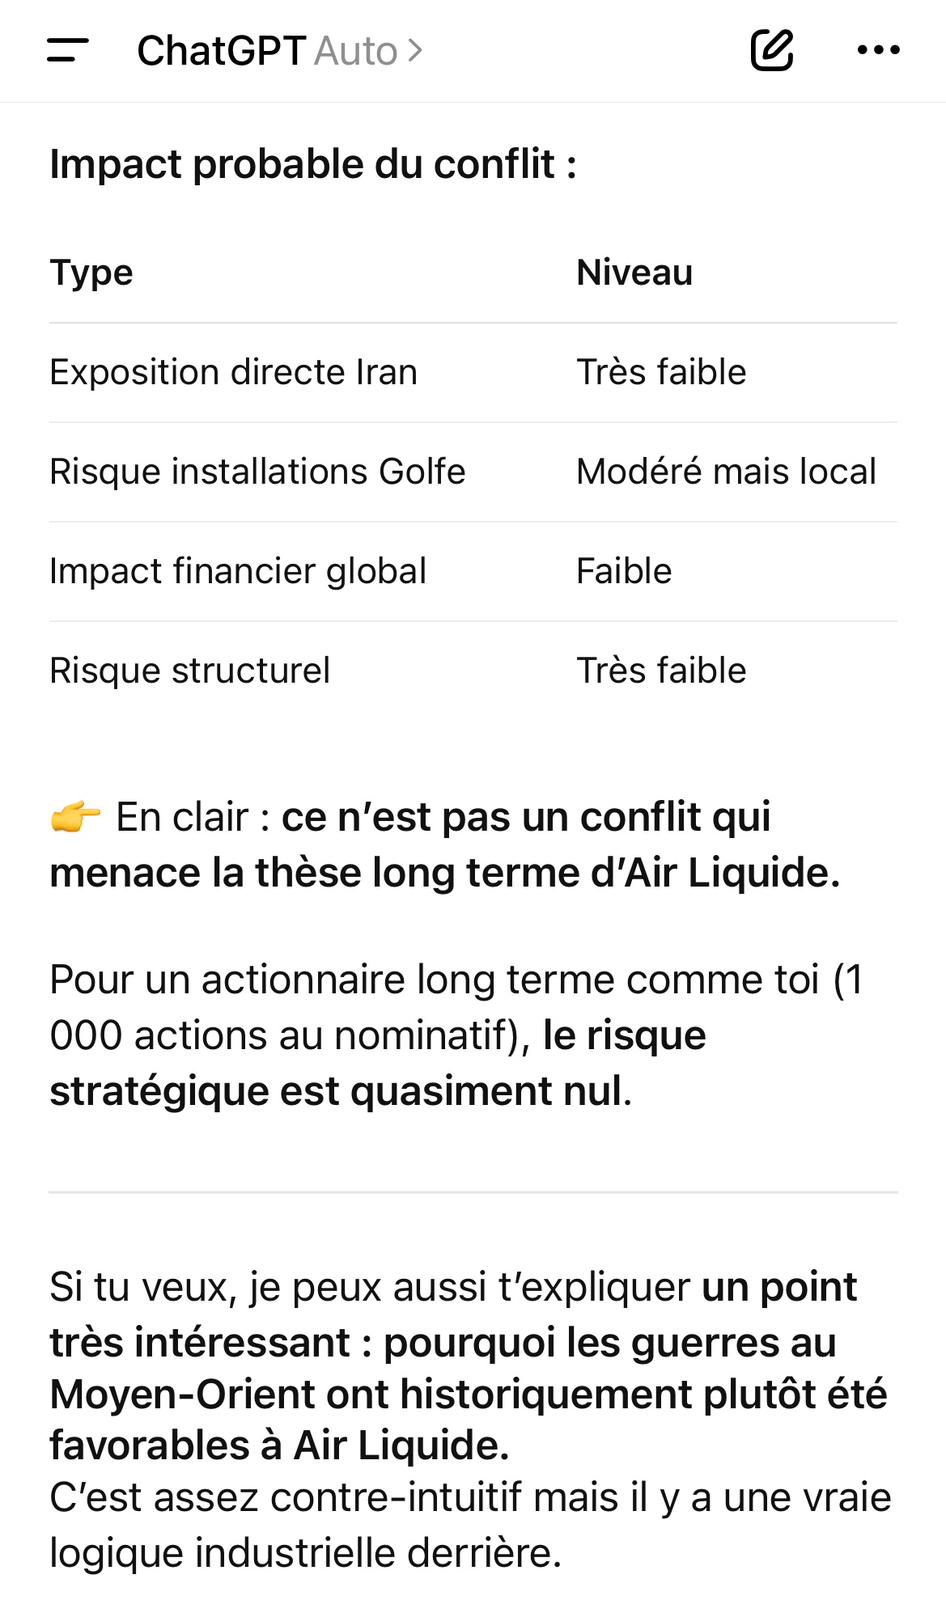Expand the ChatGPT Auto model selector
This screenshot has height=1600, width=946.
(278, 51)
